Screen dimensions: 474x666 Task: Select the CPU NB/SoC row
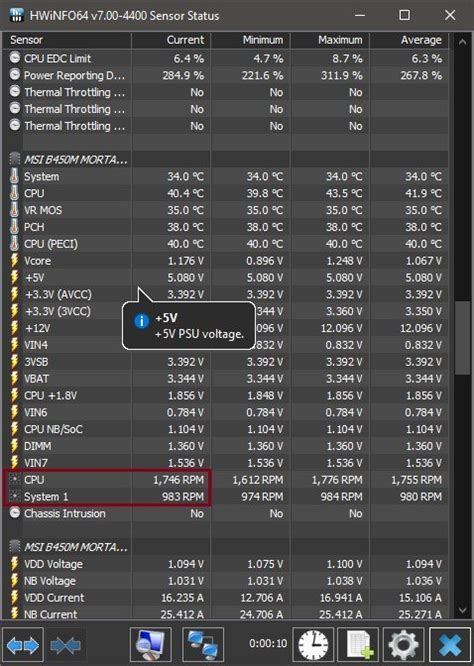(x=226, y=429)
